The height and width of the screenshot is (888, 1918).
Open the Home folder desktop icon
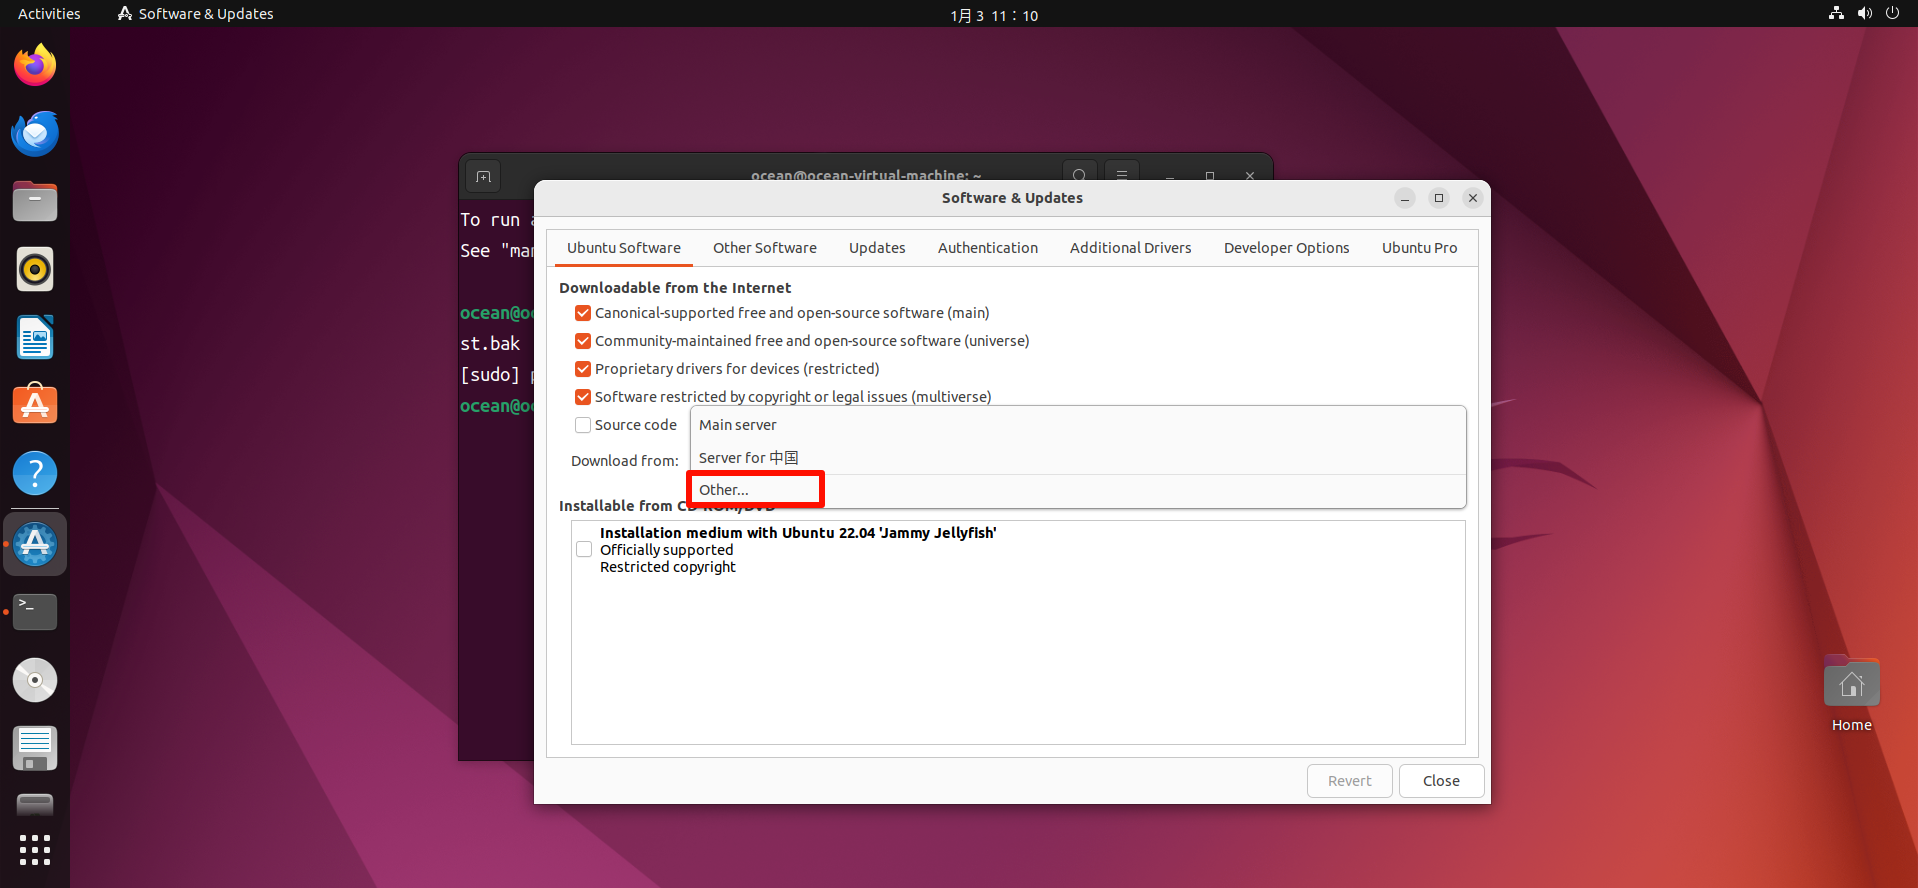1851,695
